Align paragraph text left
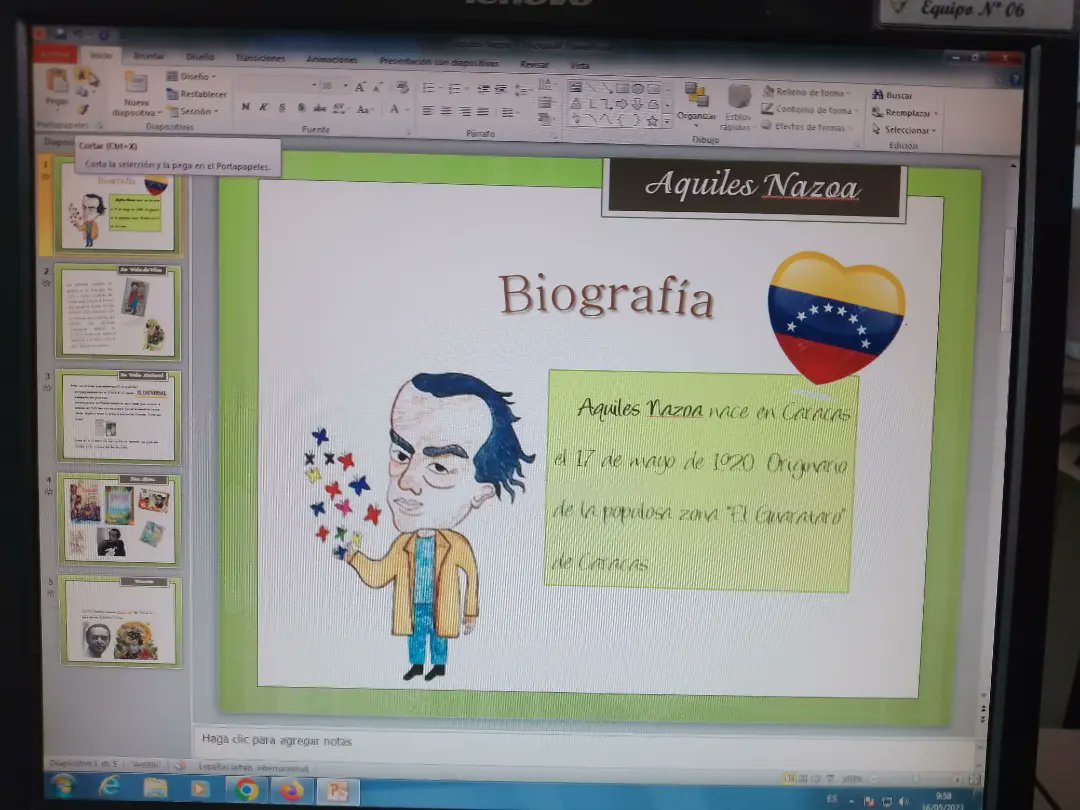The image size is (1080, 810). [x=428, y=111]
